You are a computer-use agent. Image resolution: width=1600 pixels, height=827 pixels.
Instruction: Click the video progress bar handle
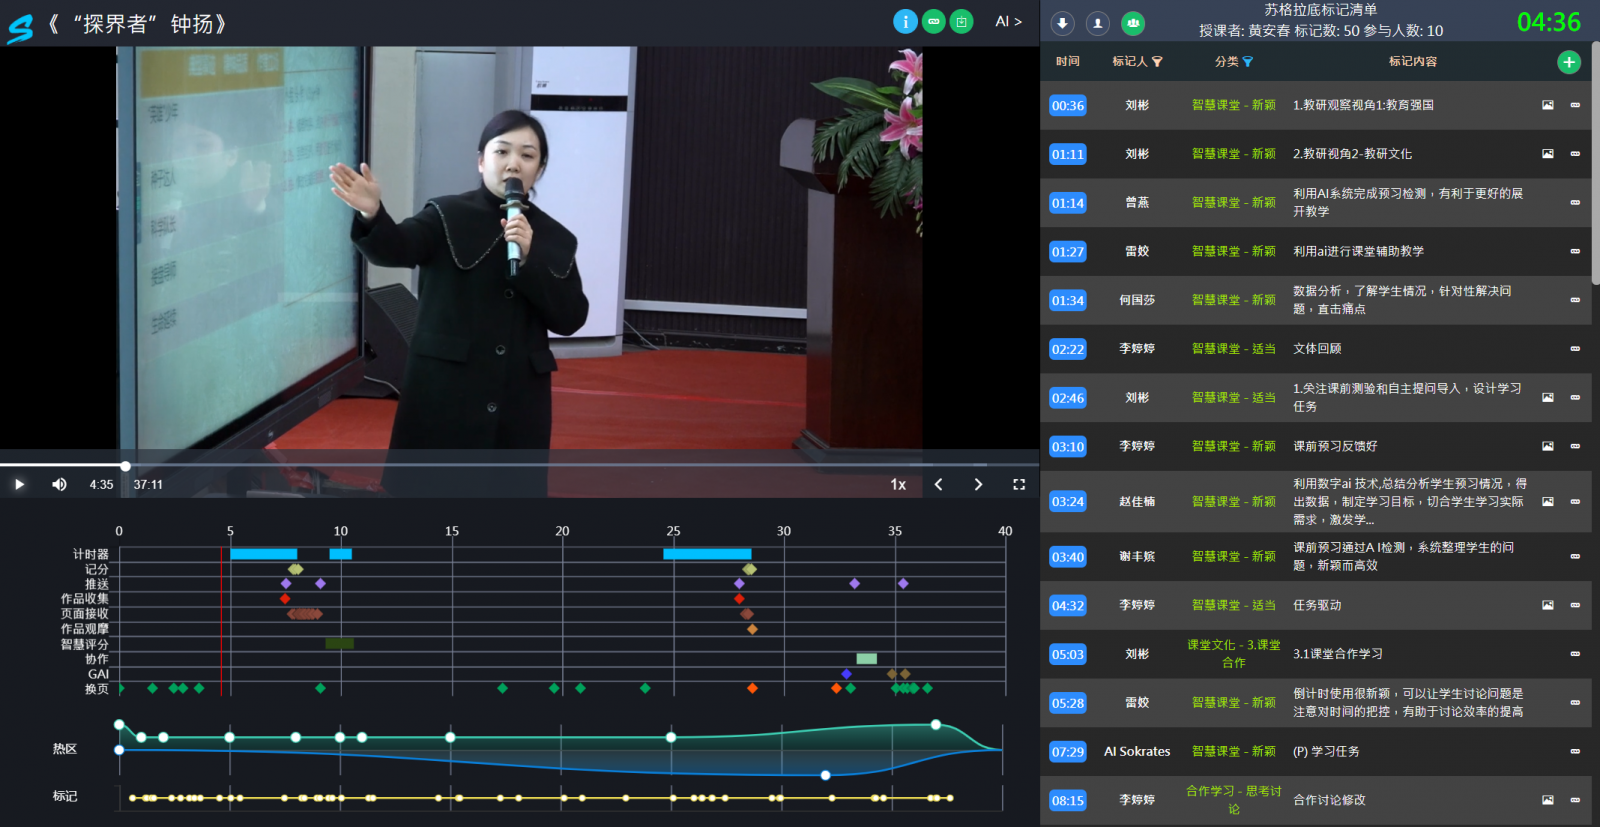(125, 466)
